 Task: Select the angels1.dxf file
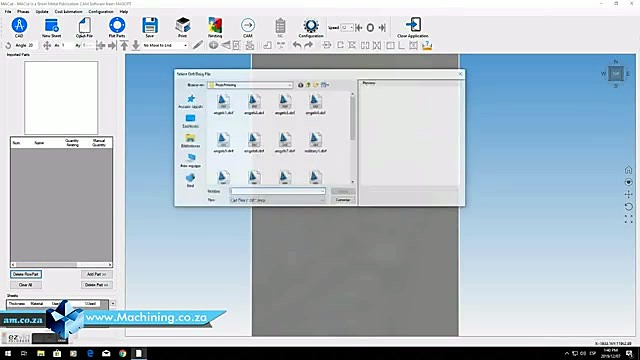(x=223, y=104)
